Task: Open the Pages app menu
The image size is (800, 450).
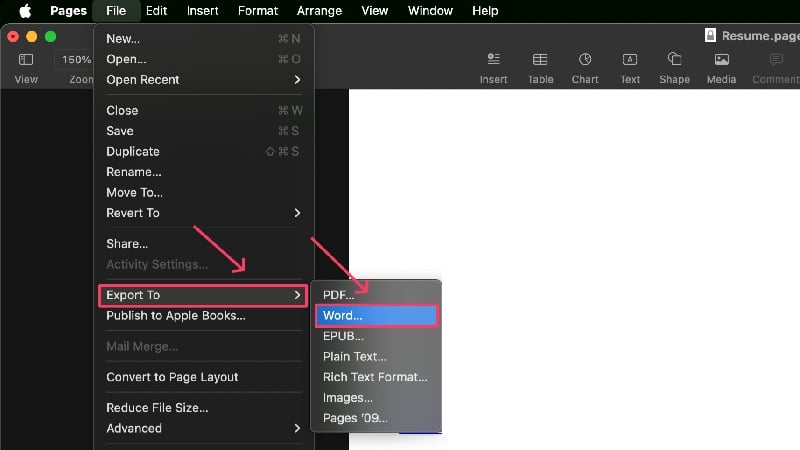Action: [x=68, y=11]
